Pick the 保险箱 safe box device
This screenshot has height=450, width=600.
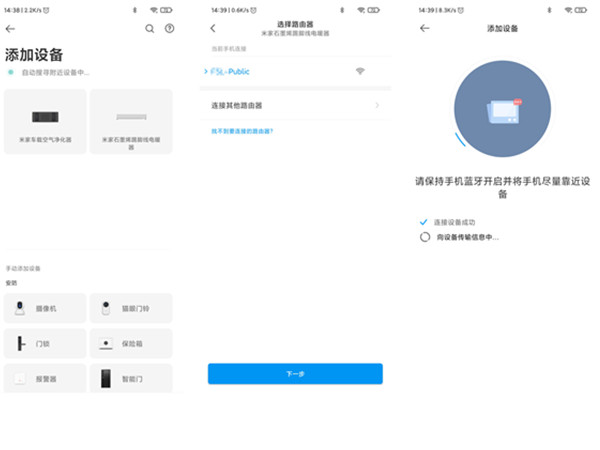pos(105,343)
